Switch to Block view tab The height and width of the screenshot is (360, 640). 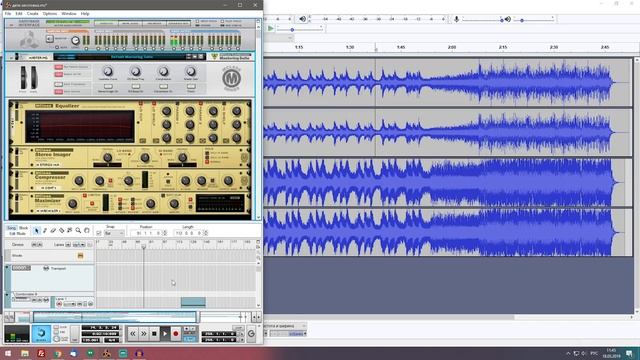tap(23, 228)
